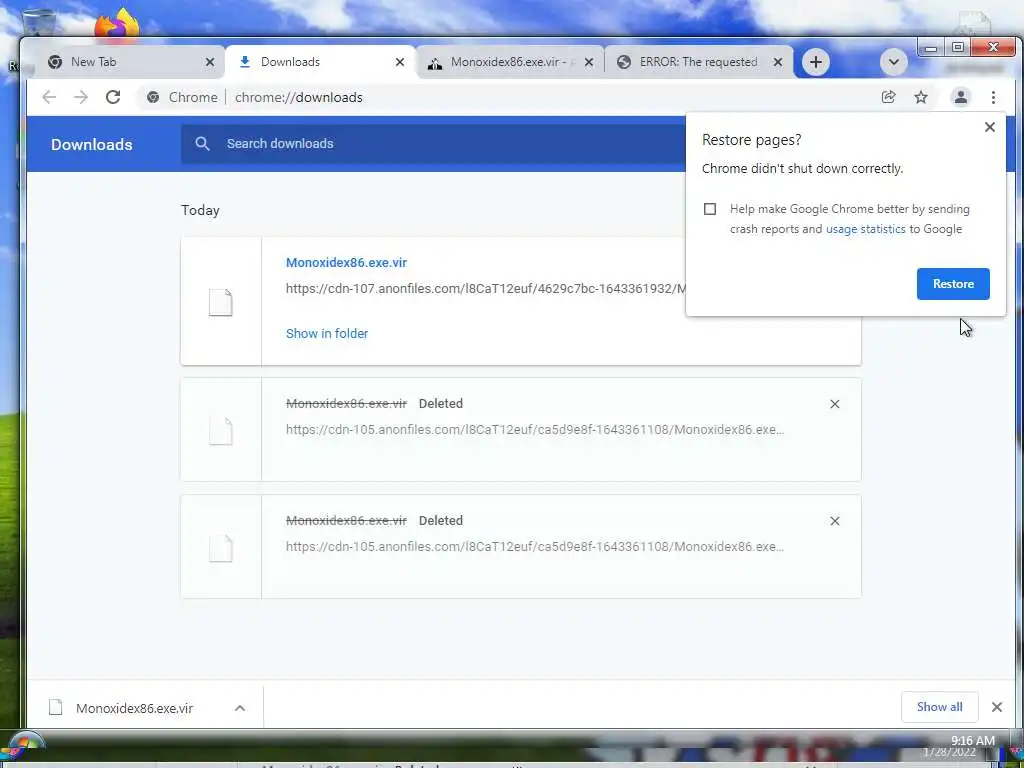The image size is (1024, 768).
Task: Open the Monoxidex86.exe.vir browser tab
Action: pos(509,62)
